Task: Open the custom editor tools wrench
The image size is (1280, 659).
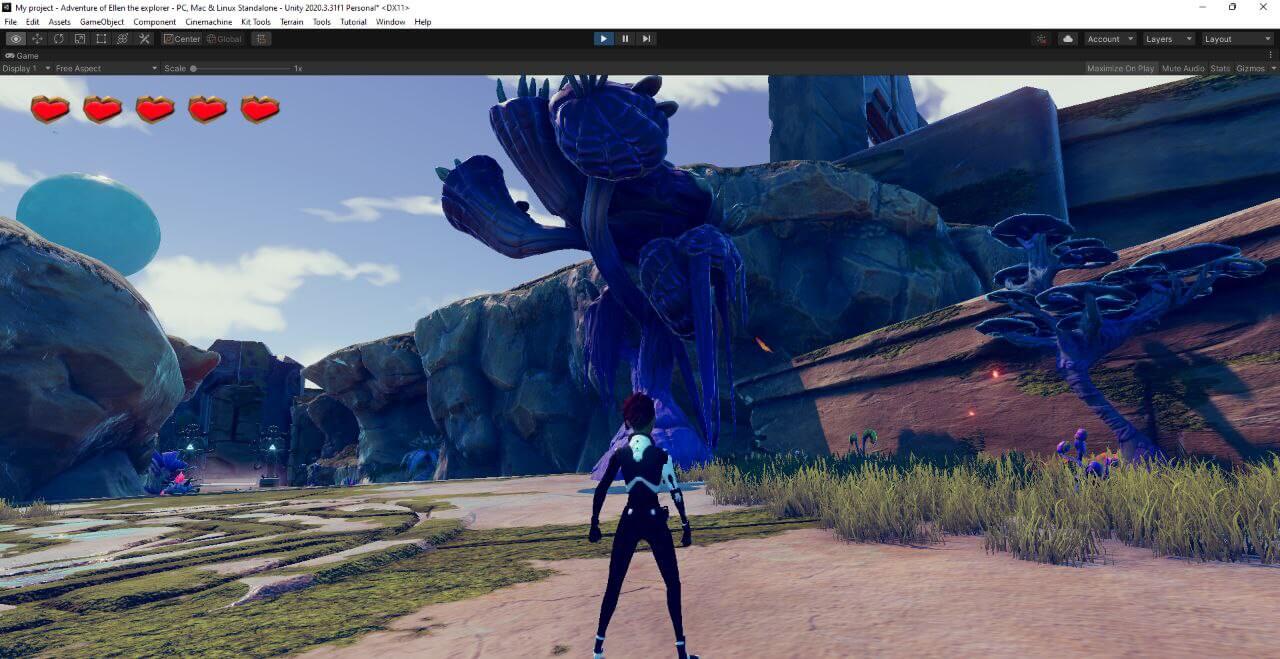Action: click(x=144, y=39)
